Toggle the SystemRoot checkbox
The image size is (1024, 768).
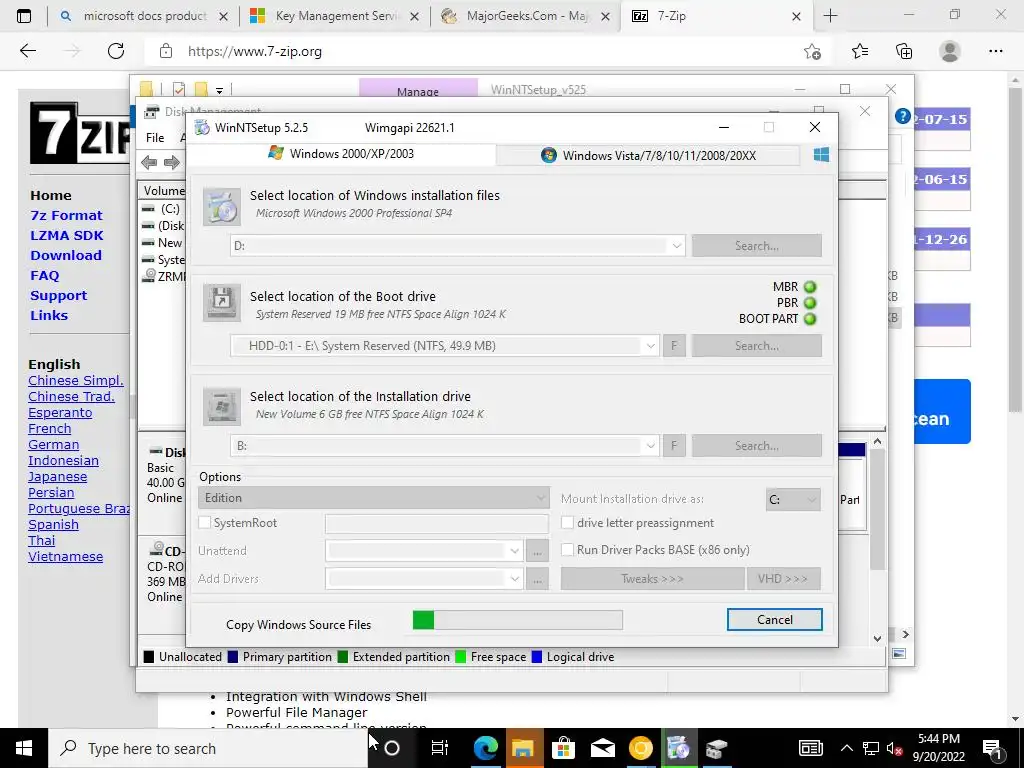204,522
